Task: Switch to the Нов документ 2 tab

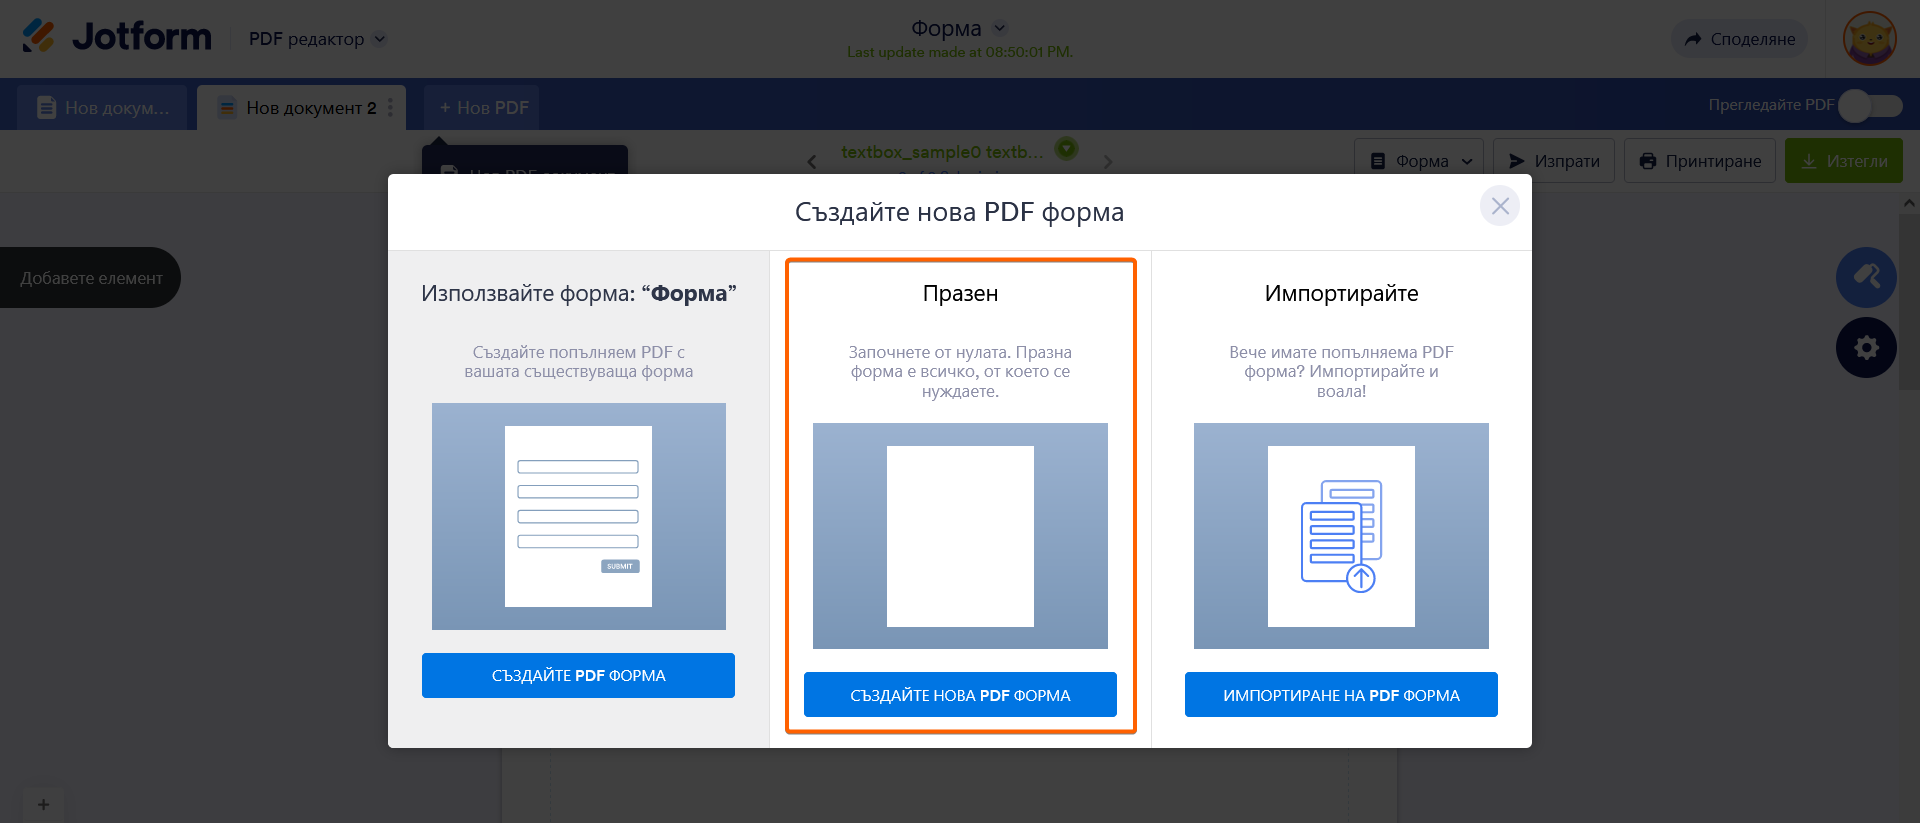Action: tap(299, 107)
